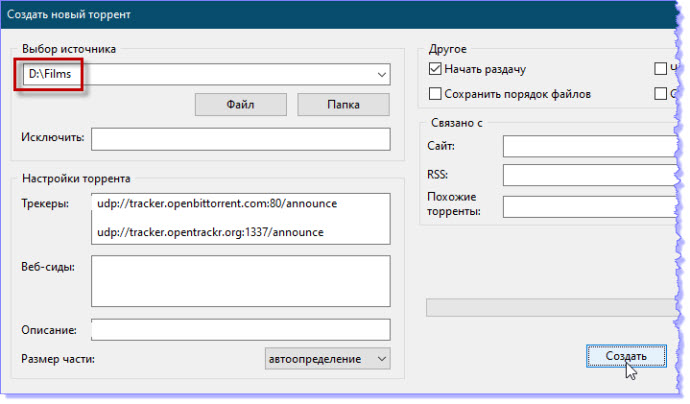Screen dimensions: 690x404
Task: Click the "Создать" button
Action: coord(626,356)
